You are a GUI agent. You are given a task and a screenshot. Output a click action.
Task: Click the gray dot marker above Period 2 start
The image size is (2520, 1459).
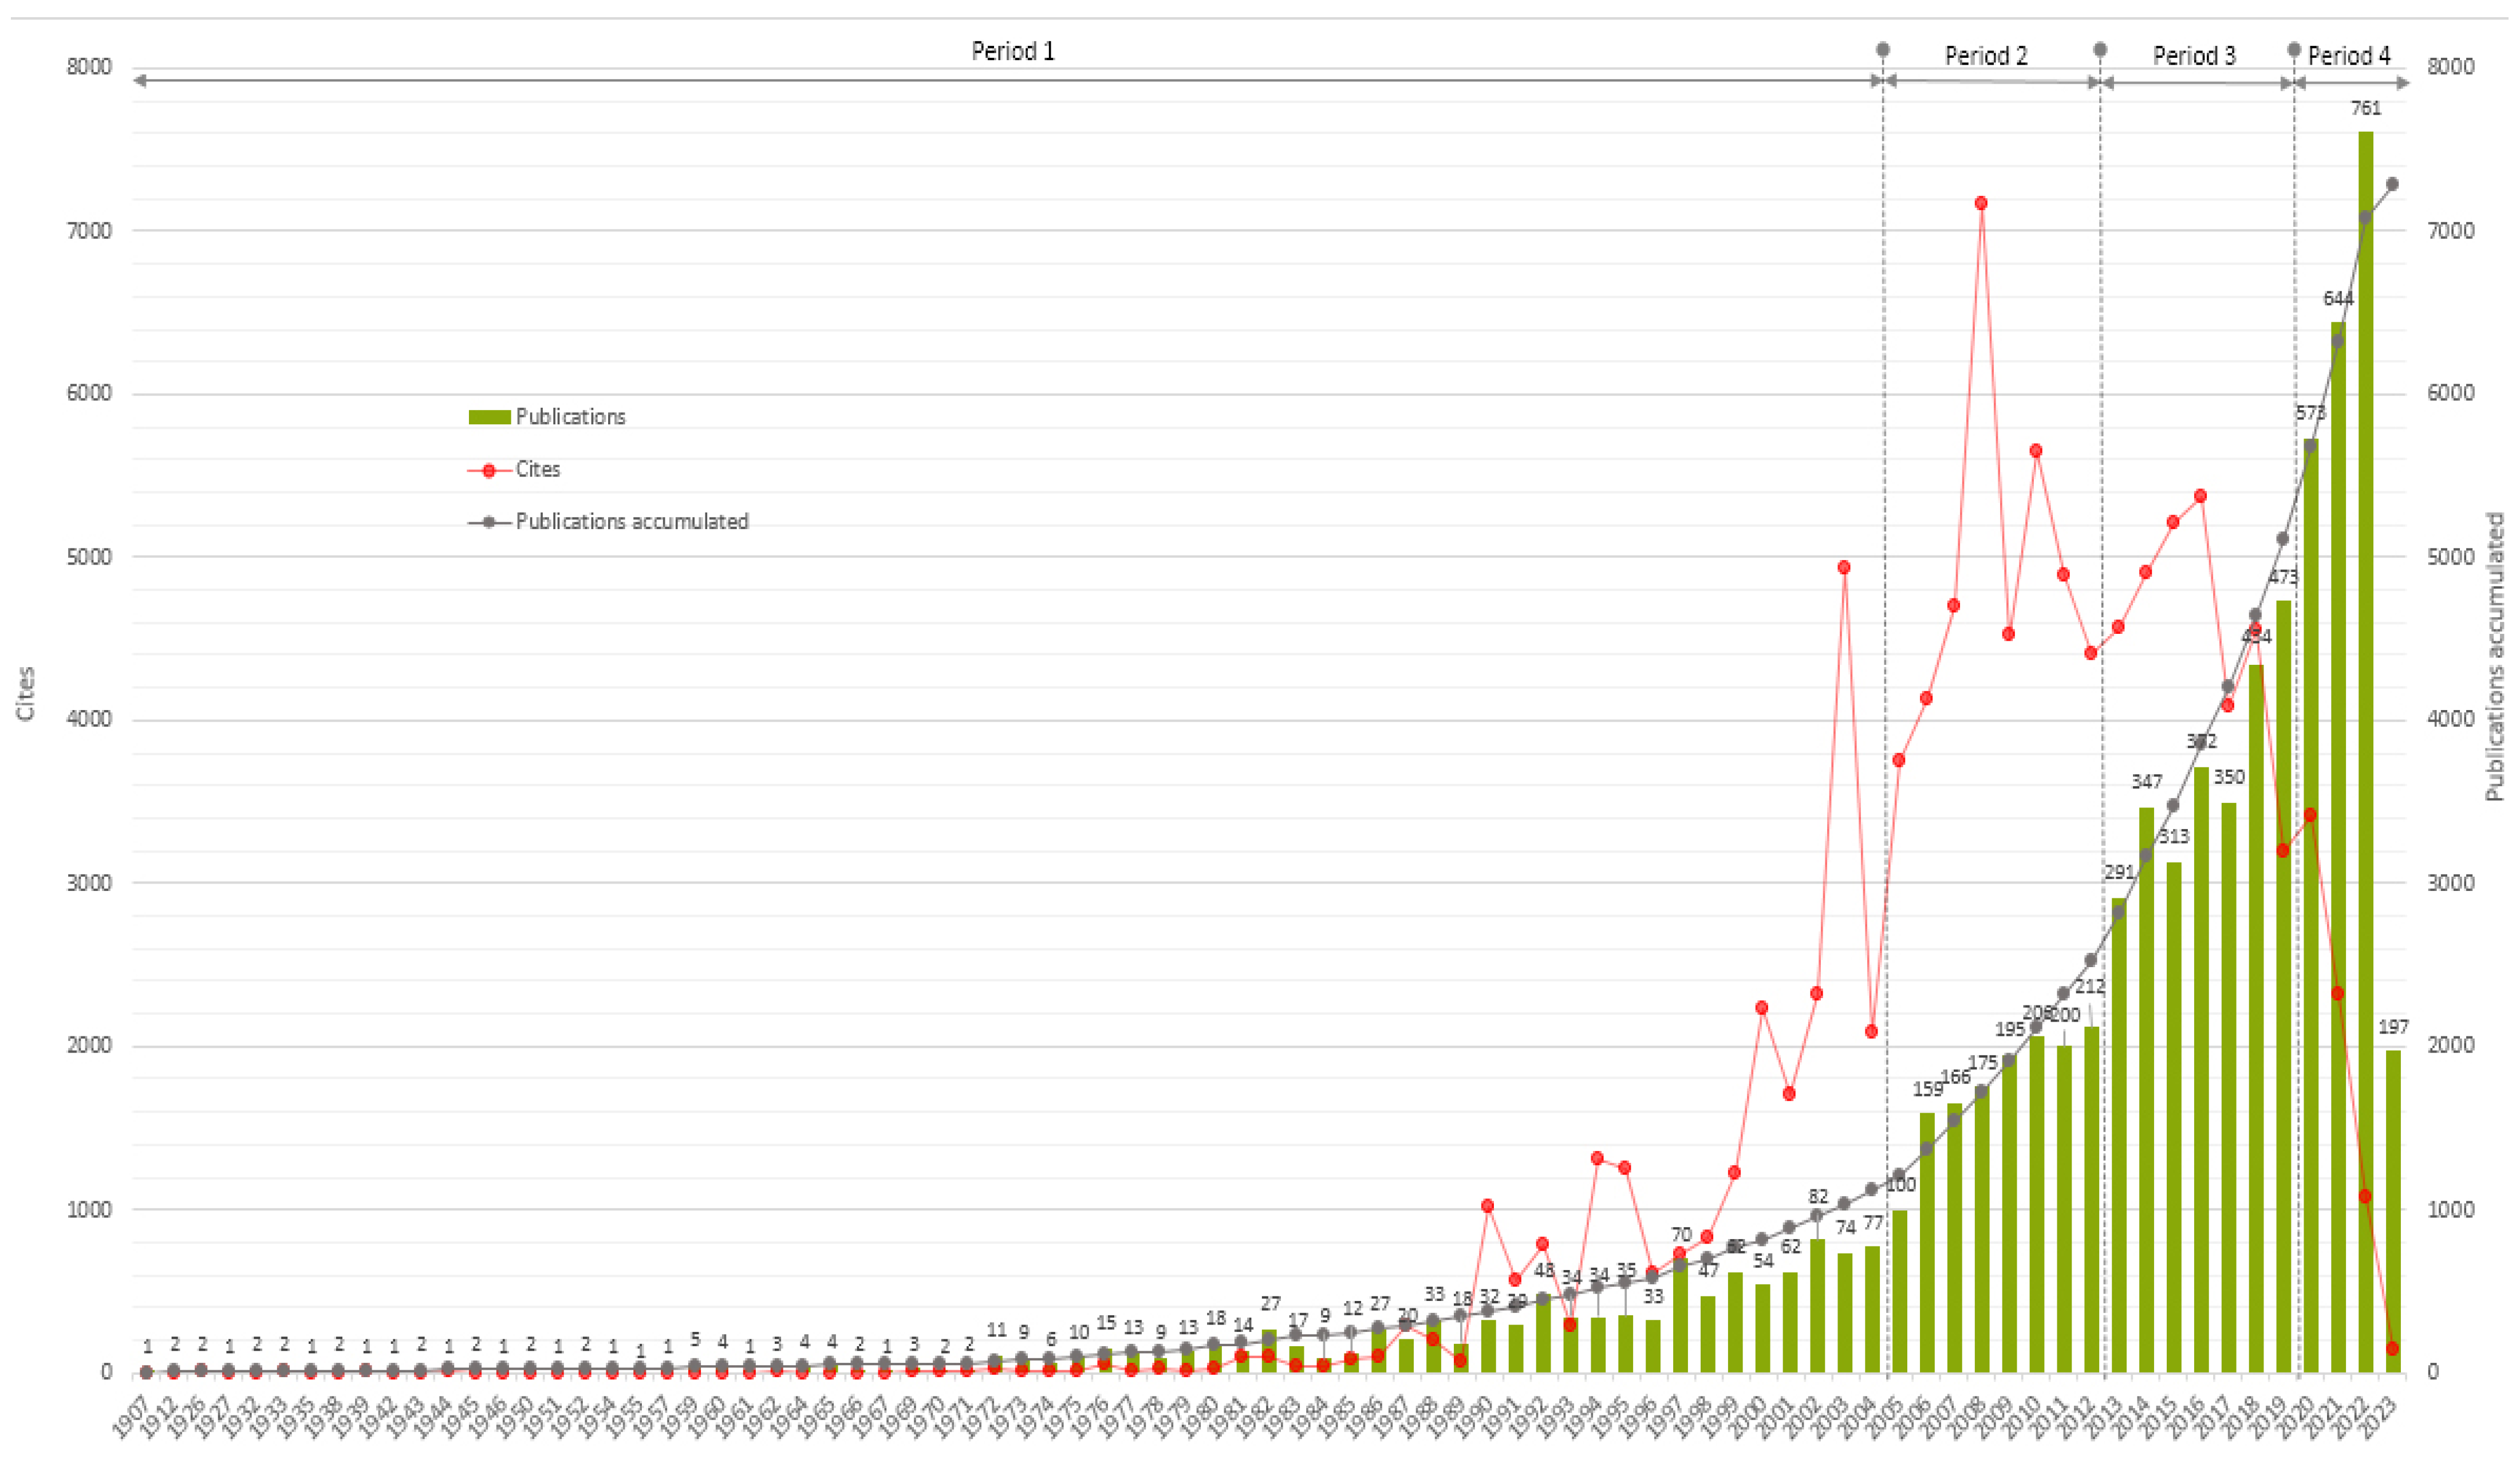click(1882, 49)
